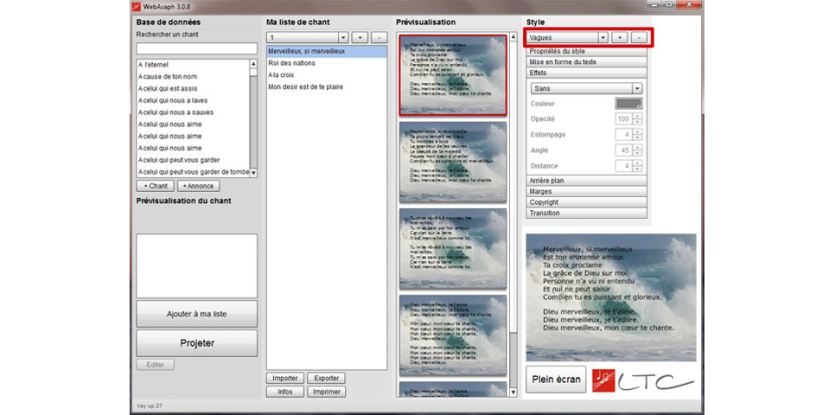Add a new song list with plus button
Screen dimensions: 829x415
point(360,38)
